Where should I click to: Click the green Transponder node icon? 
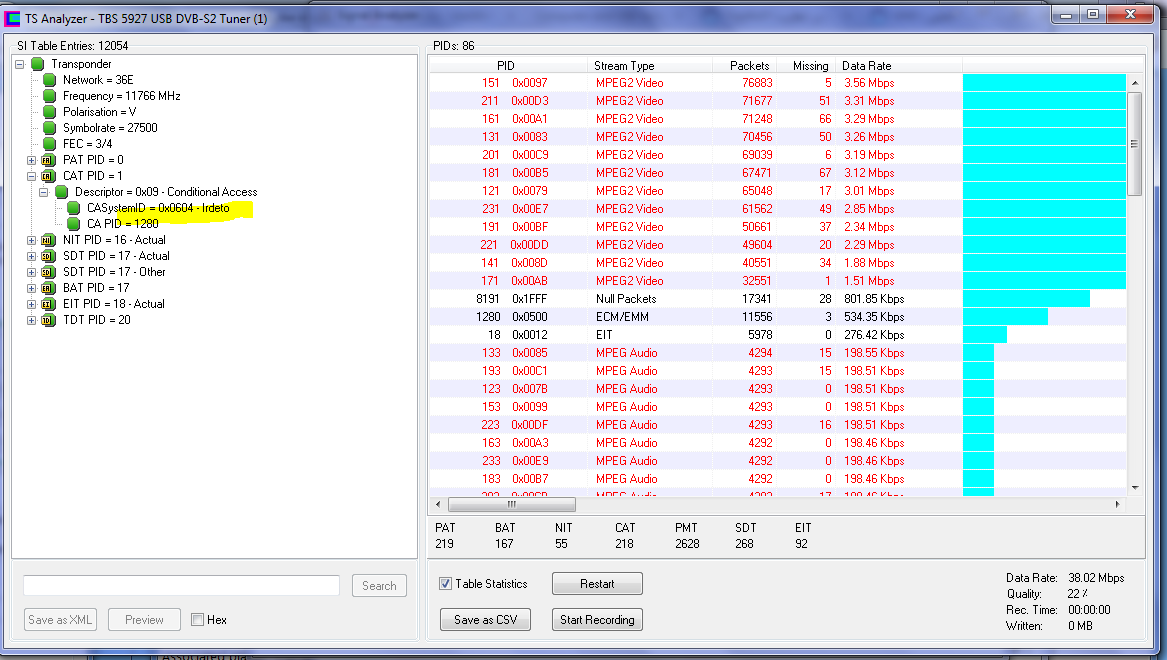coord(38,64)
